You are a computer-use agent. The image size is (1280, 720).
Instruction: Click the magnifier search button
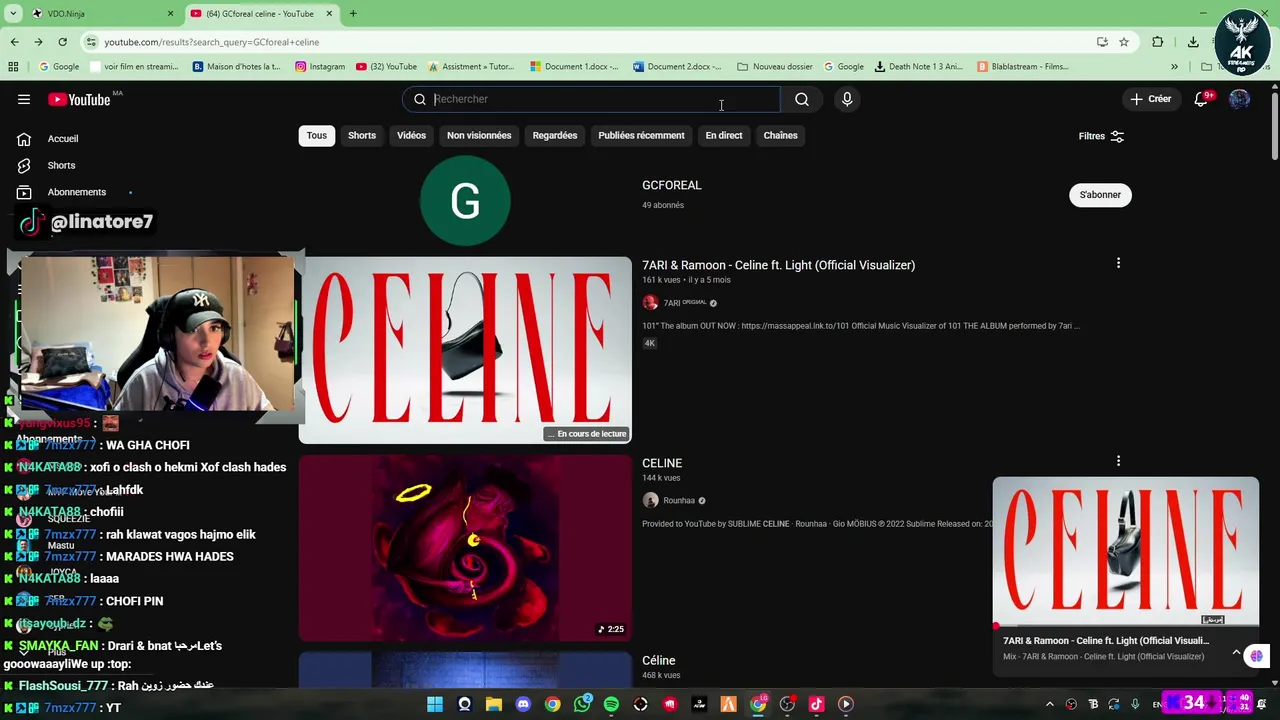click(x=802, y=99)
